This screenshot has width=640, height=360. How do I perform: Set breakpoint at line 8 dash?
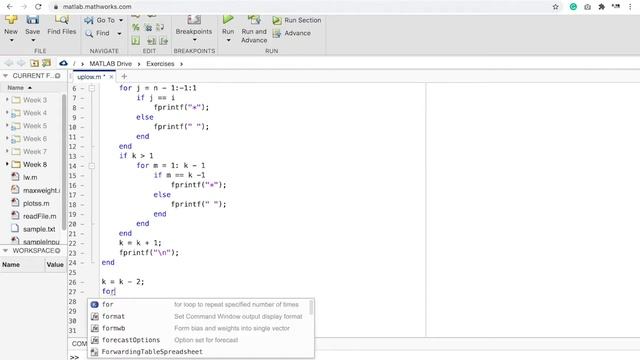point(82,108)
